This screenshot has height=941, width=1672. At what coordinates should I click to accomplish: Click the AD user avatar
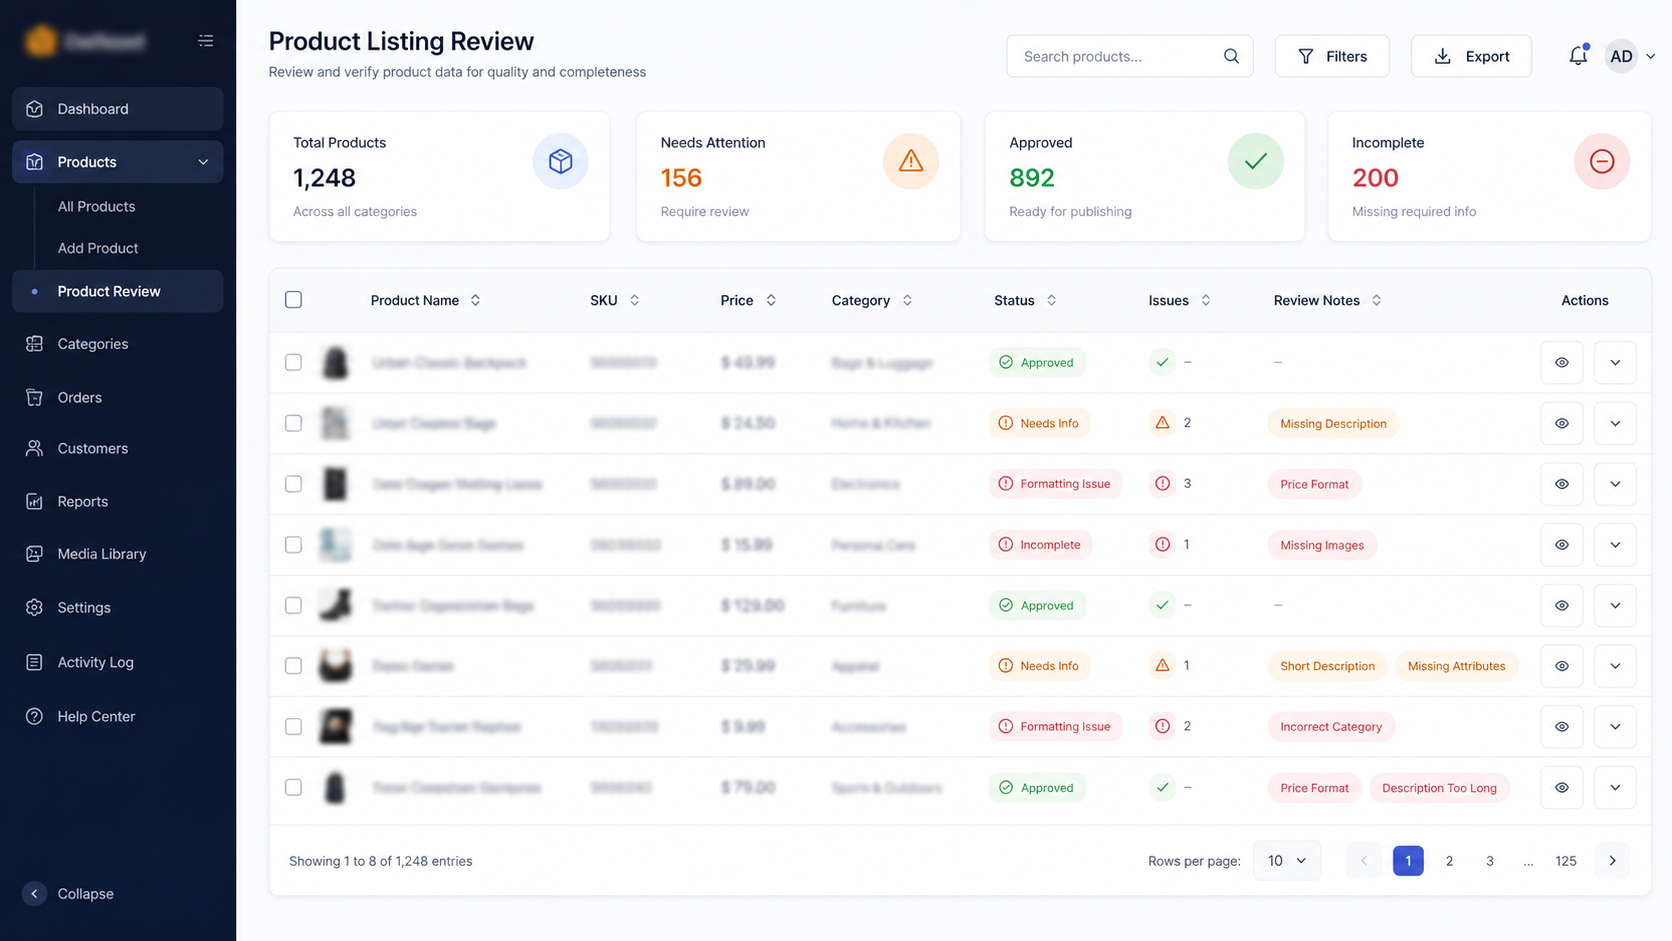pyautogui.click(x=1621, y=56)
